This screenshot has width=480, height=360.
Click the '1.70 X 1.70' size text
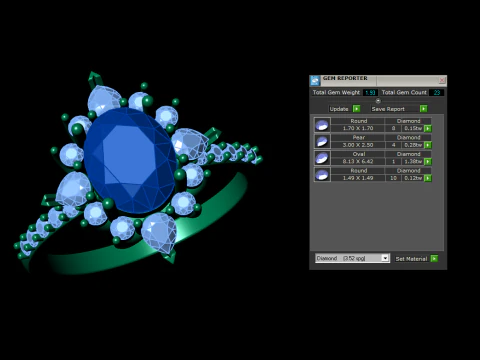(x=358, y=128)
